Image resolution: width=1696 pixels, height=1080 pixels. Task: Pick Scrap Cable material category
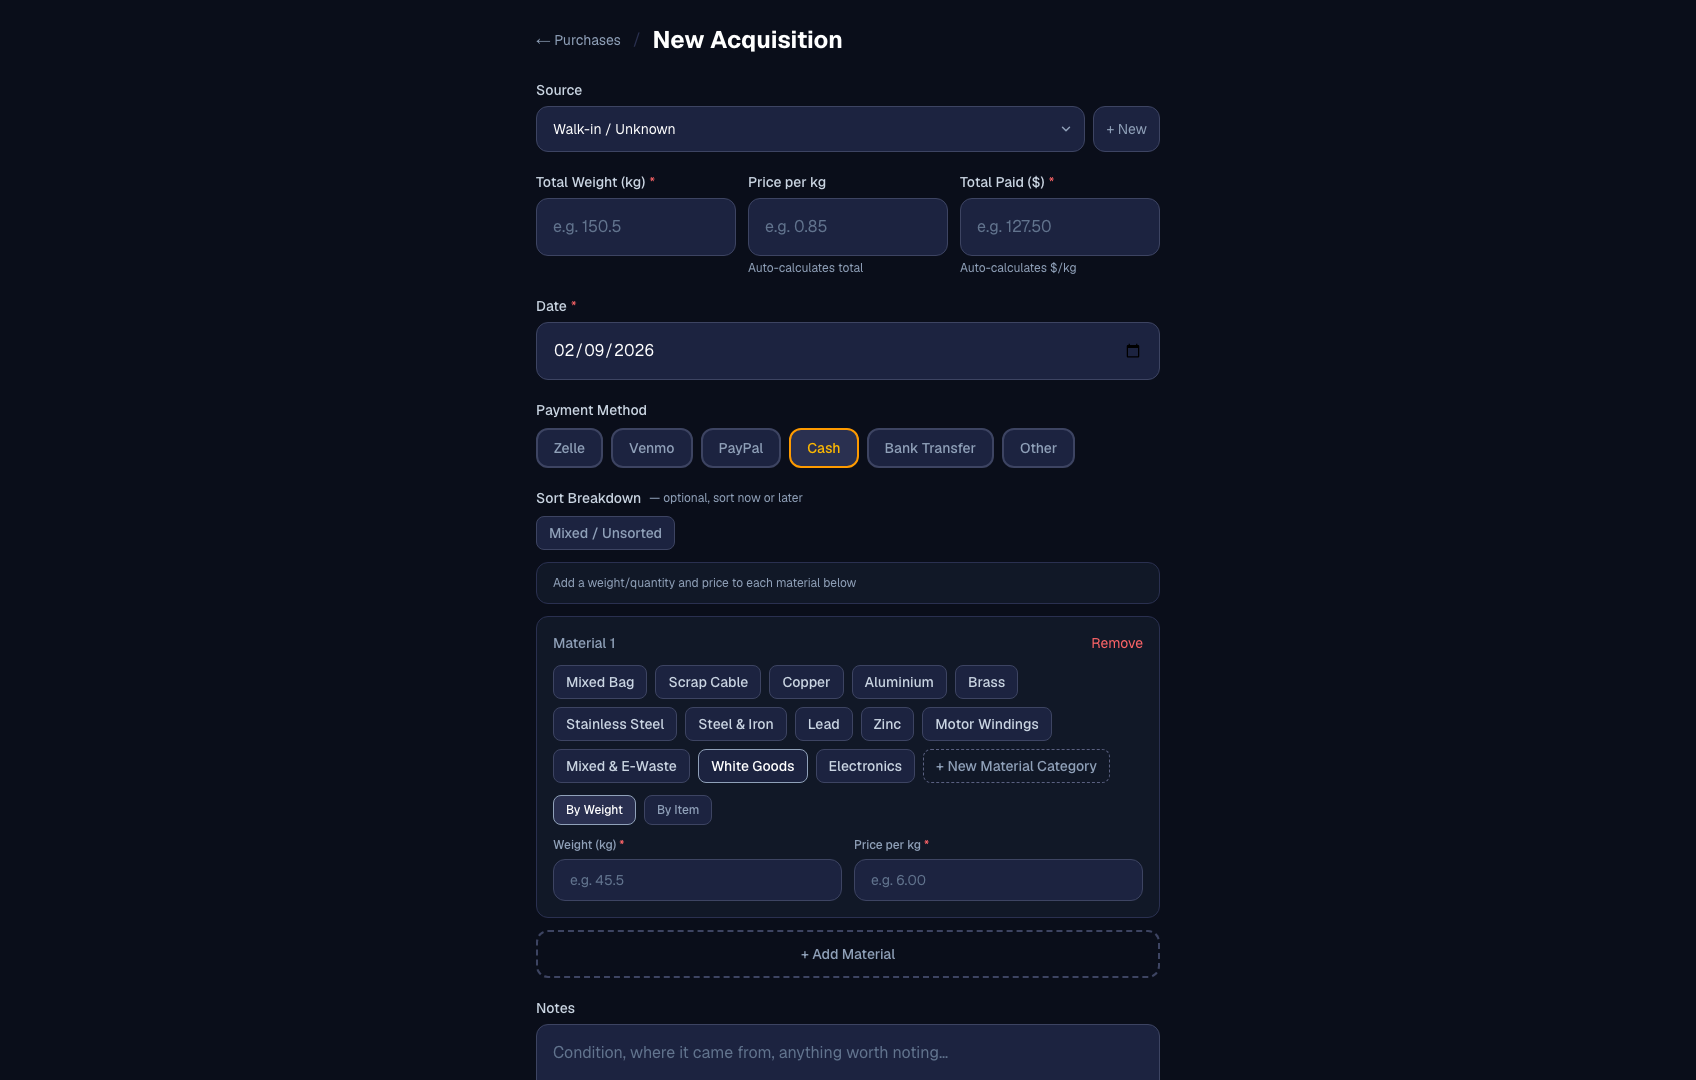[x=708, y=682]
